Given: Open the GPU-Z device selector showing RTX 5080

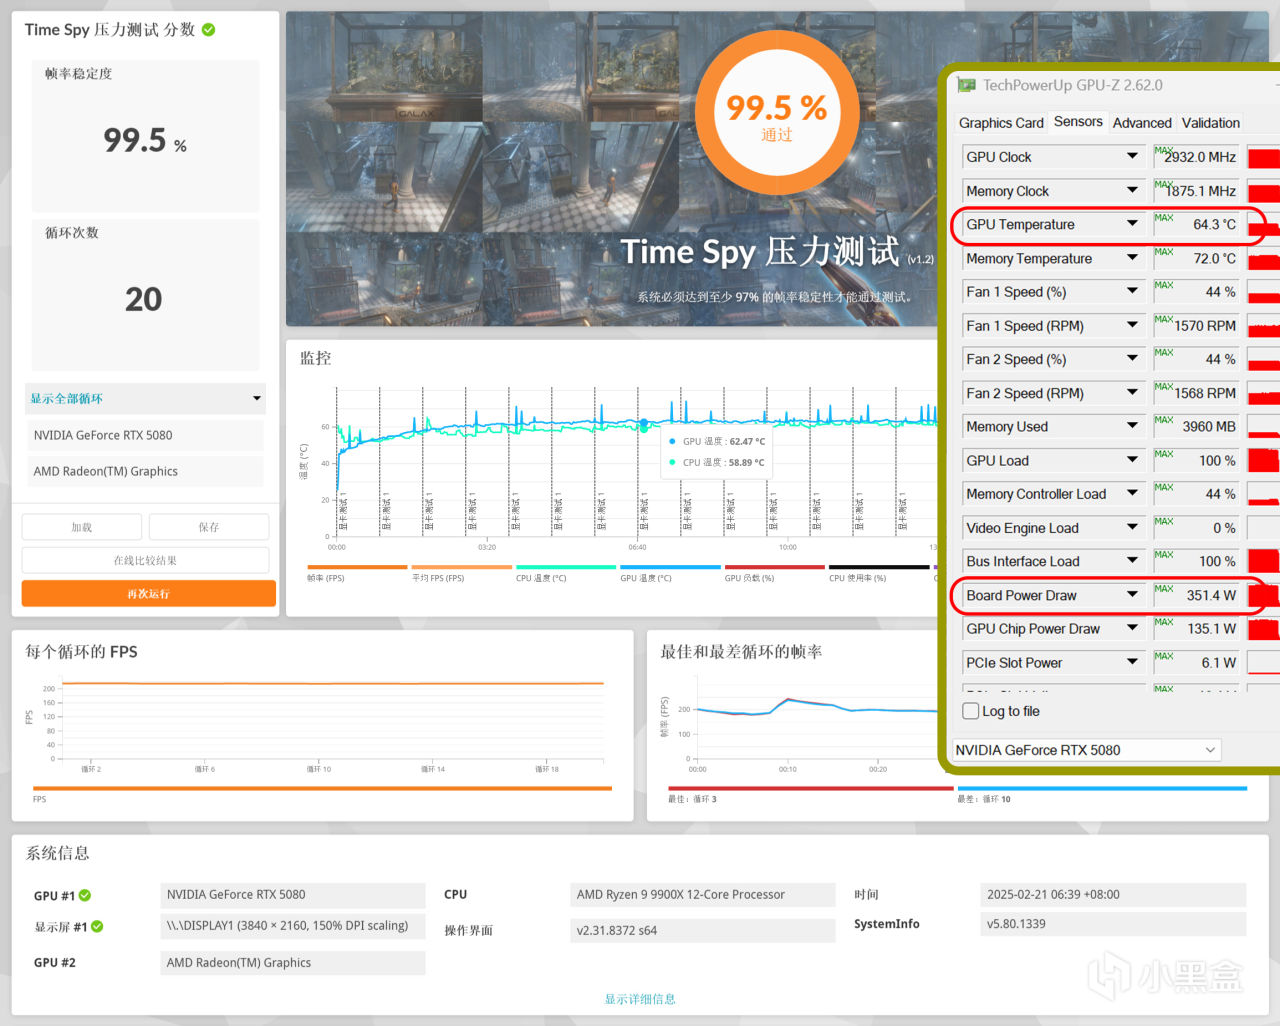Looking at the screenshot, I should pyautogui.click(x=1086, y=750).
